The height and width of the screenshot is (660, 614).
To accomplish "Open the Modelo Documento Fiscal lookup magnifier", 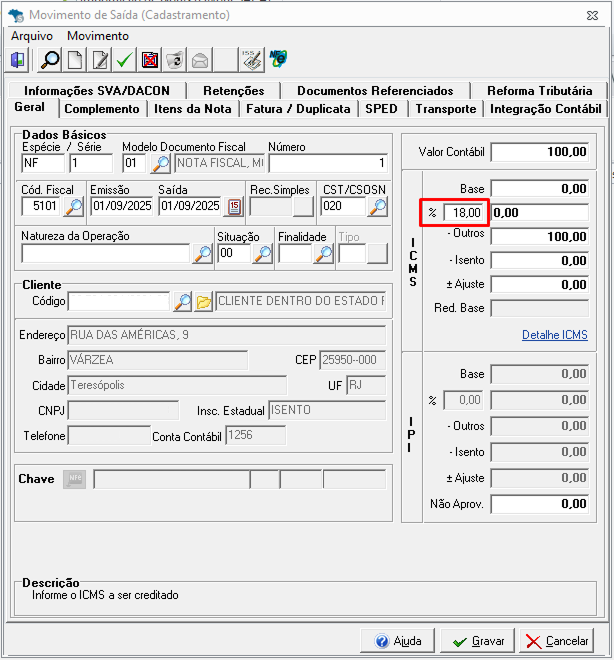I will coord(160,163).
